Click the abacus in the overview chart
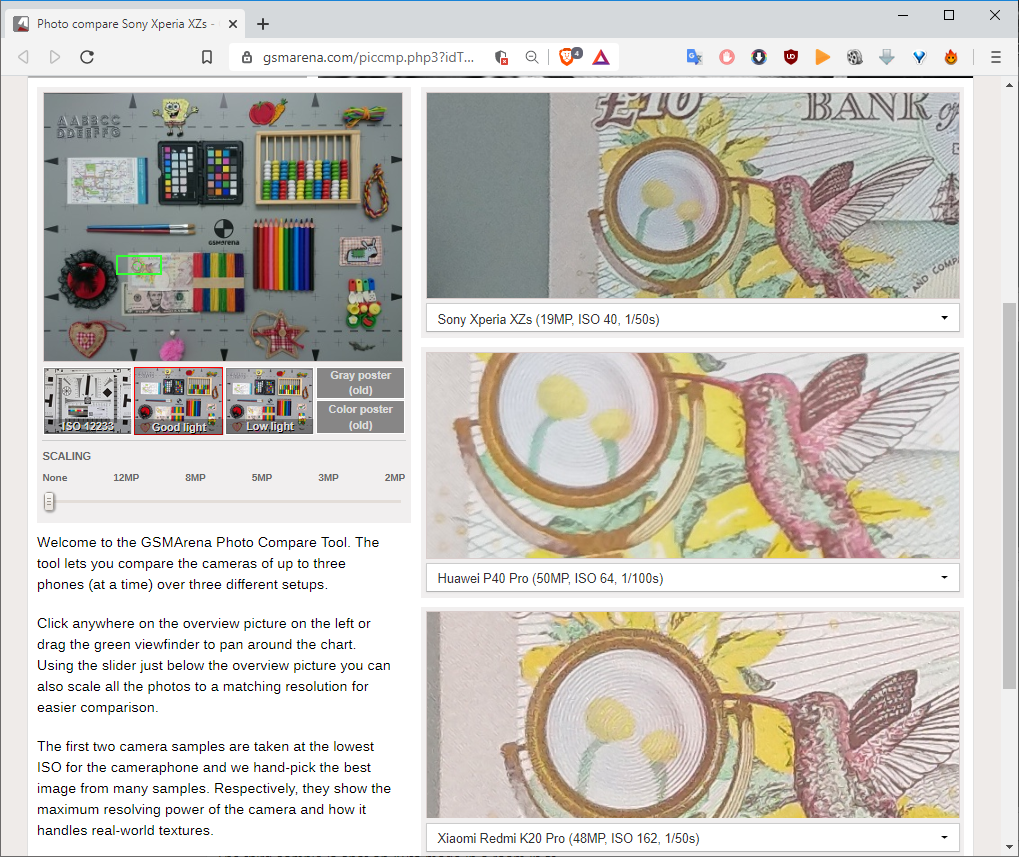 pos(308,168)
